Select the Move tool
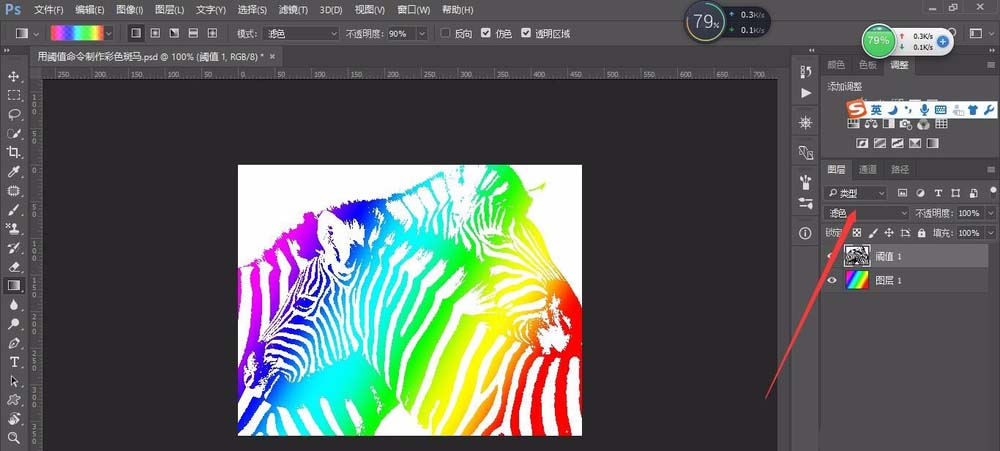Viewport: 1000px width, 451px height. click(x=14, y=76)
